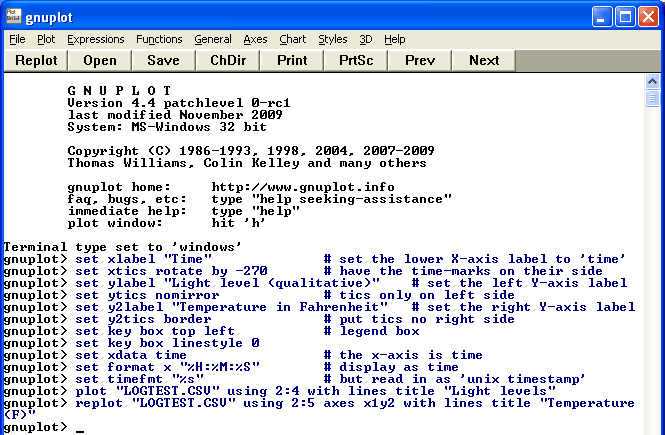Open the Styles menu

point(333,39)
